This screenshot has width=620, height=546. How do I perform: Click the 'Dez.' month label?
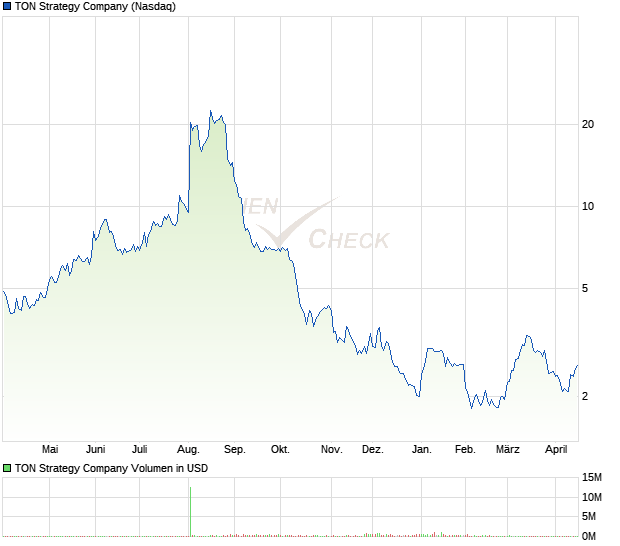coord(372,449)
